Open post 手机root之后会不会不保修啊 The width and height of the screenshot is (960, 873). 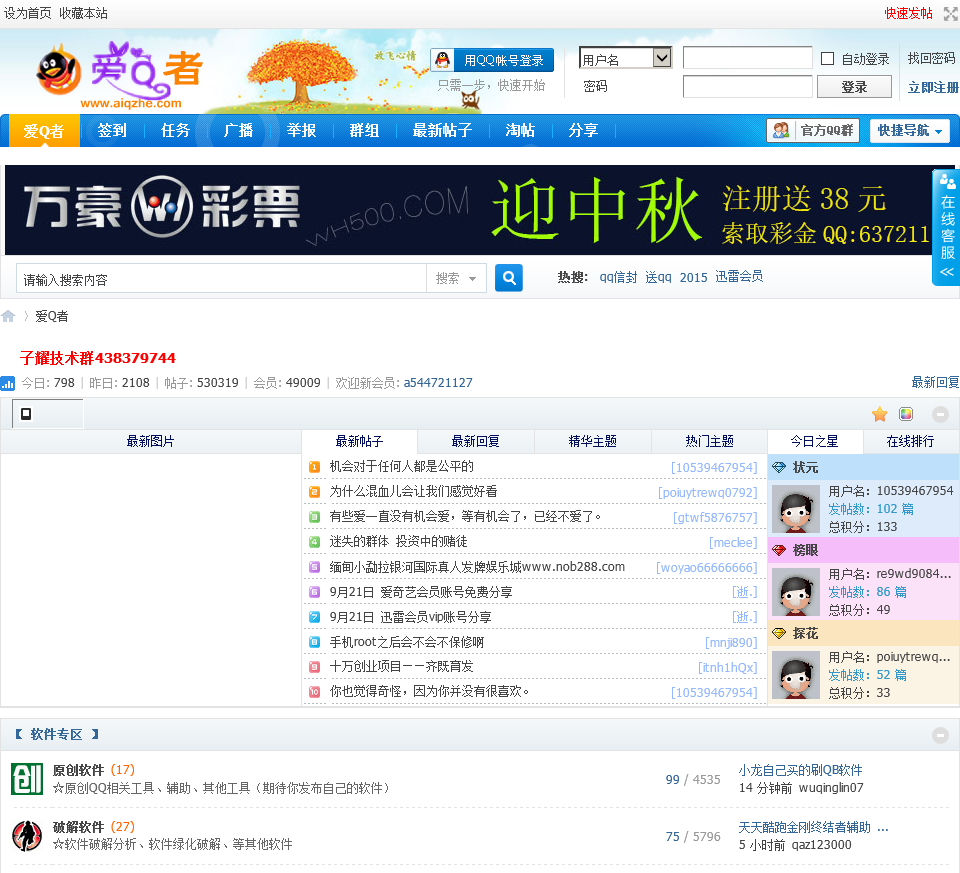pyautogui.click(x=407, y=642)
